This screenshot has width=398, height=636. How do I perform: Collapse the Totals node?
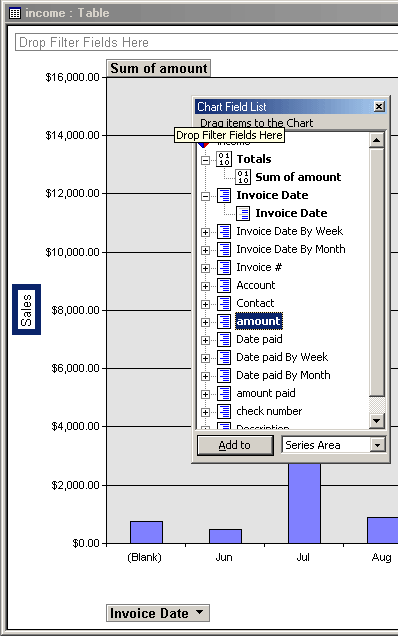coord(205,160)
